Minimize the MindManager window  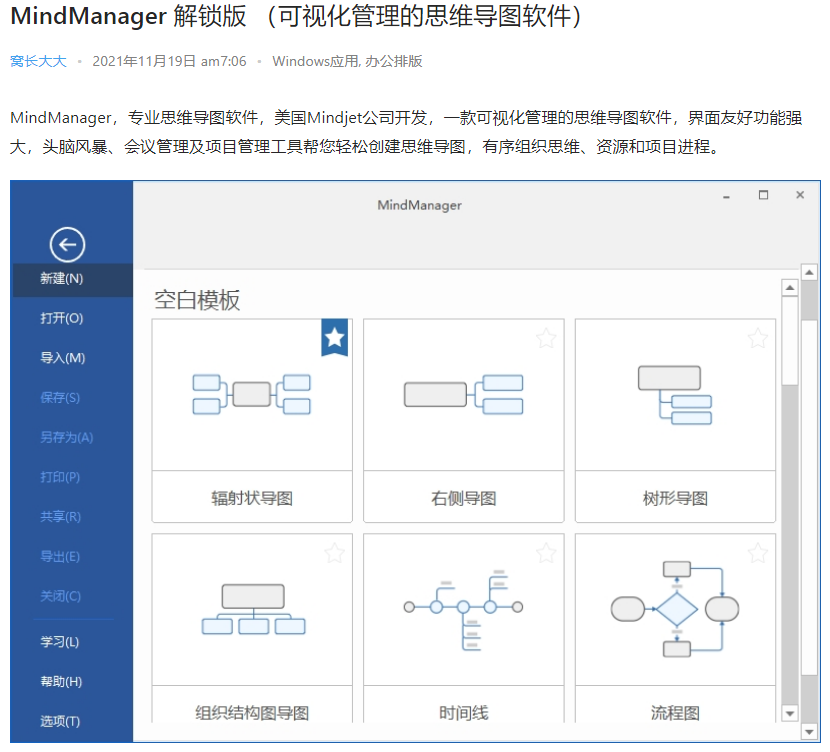click(726, 196)
